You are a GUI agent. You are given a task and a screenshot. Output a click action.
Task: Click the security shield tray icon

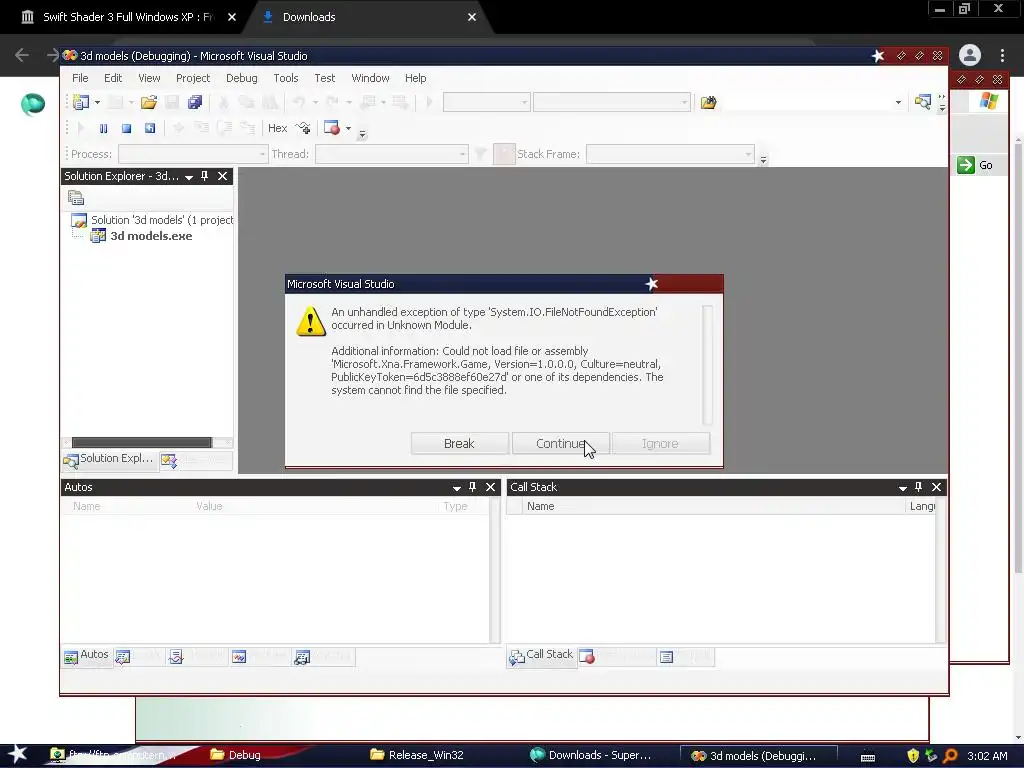pos(912,756)
